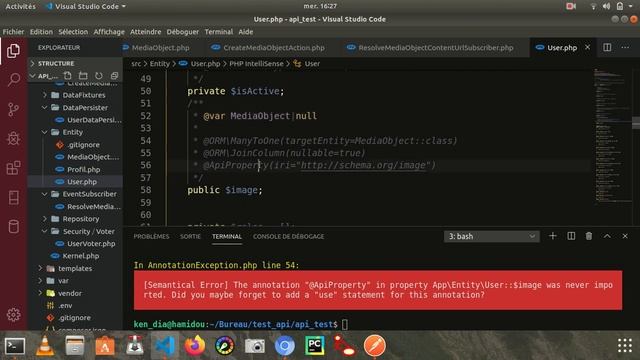Viewport: 640px width, 360px height.
Task: Open the Extensions view
Action: (x=13, y=168)
